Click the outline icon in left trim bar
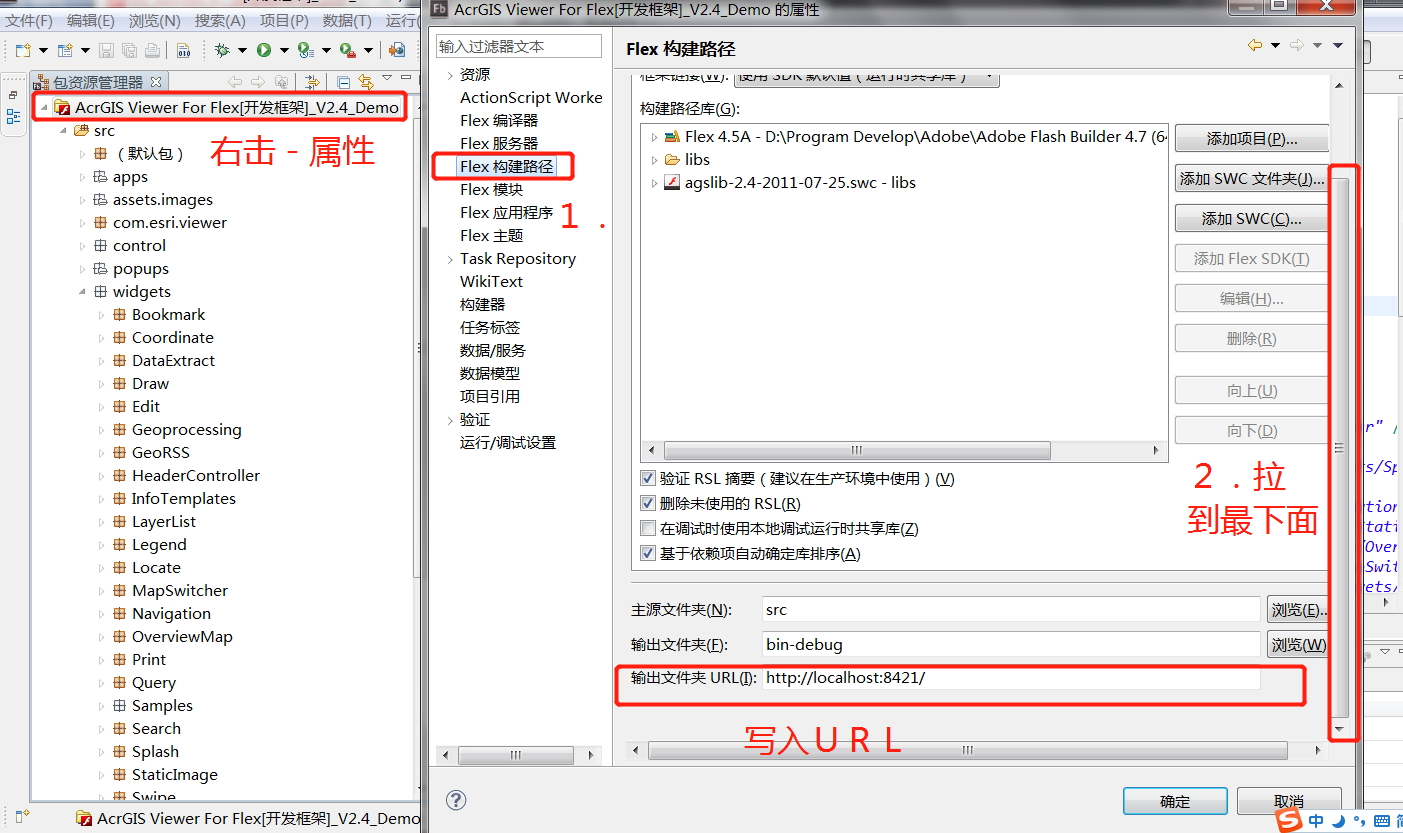 13,117
